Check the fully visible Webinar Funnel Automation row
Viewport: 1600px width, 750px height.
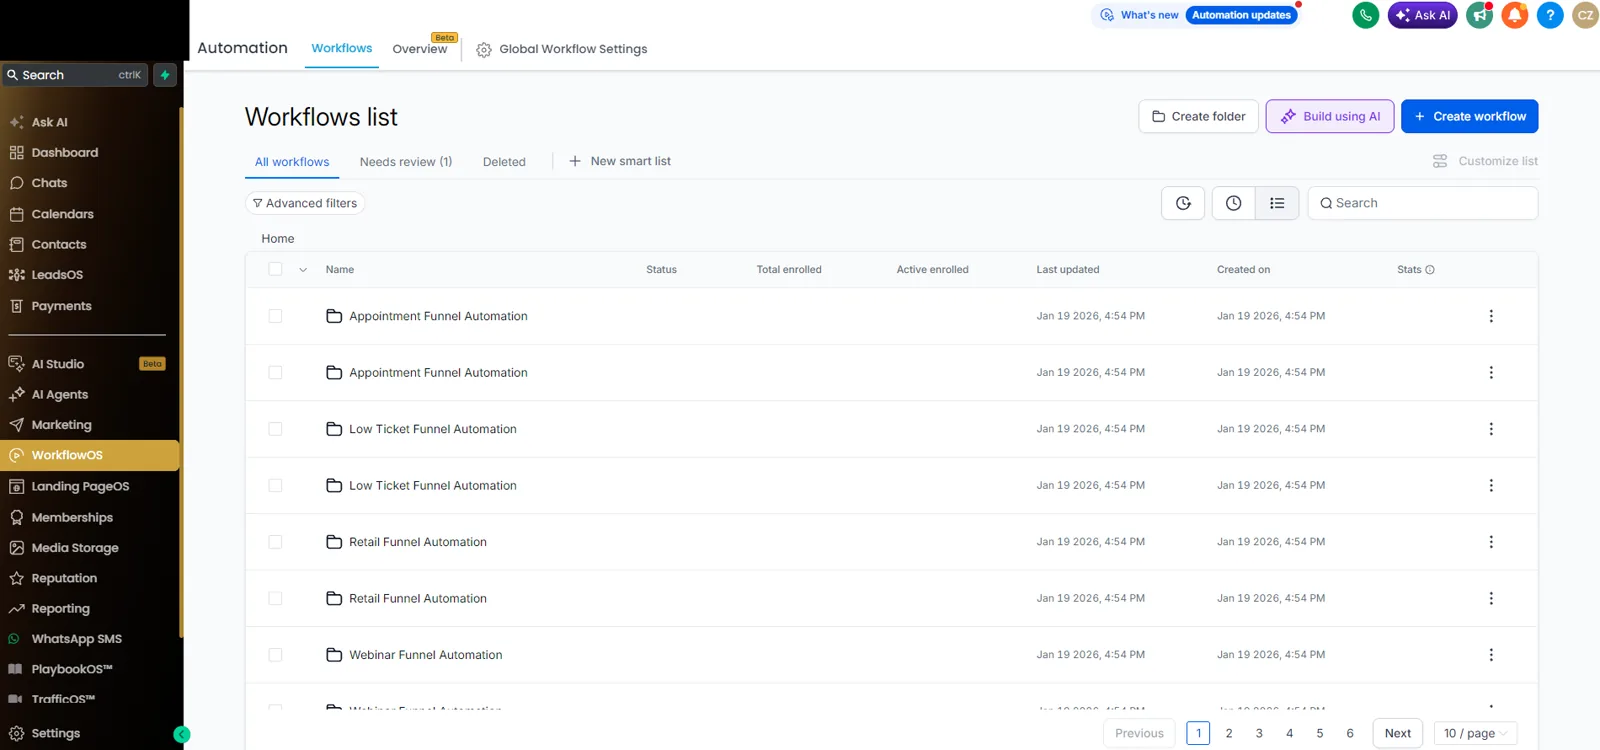pos(275,655)
